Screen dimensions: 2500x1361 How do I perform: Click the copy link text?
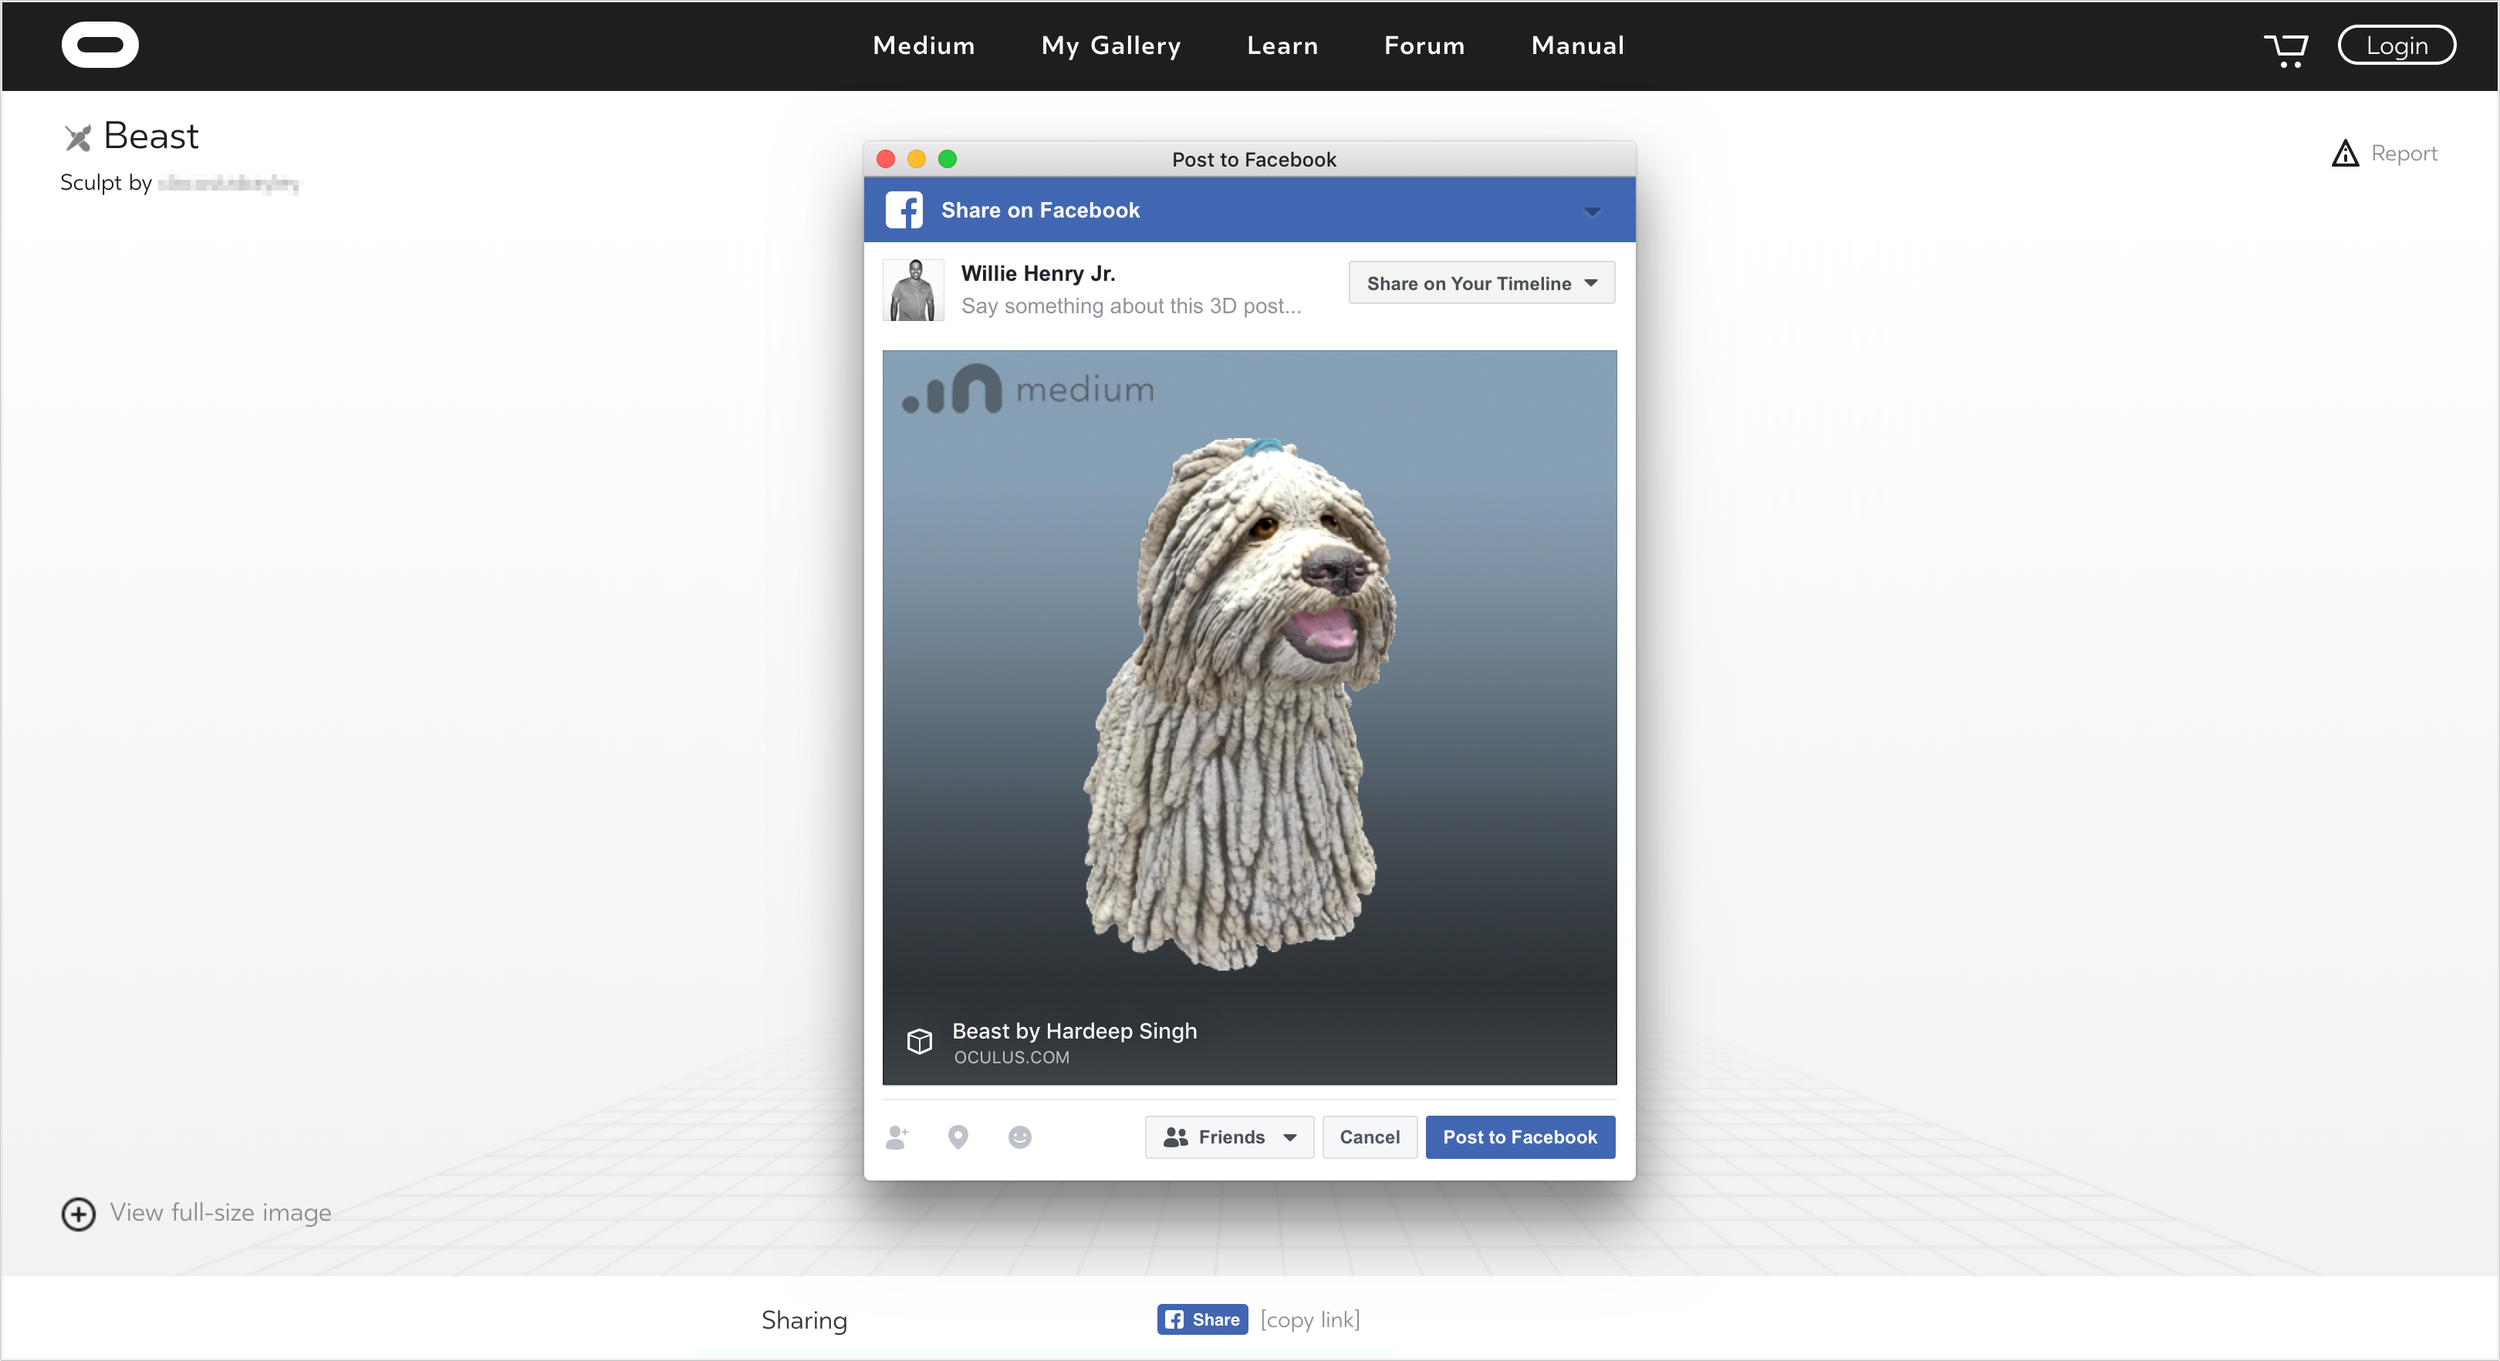tap(1310, 1320)
